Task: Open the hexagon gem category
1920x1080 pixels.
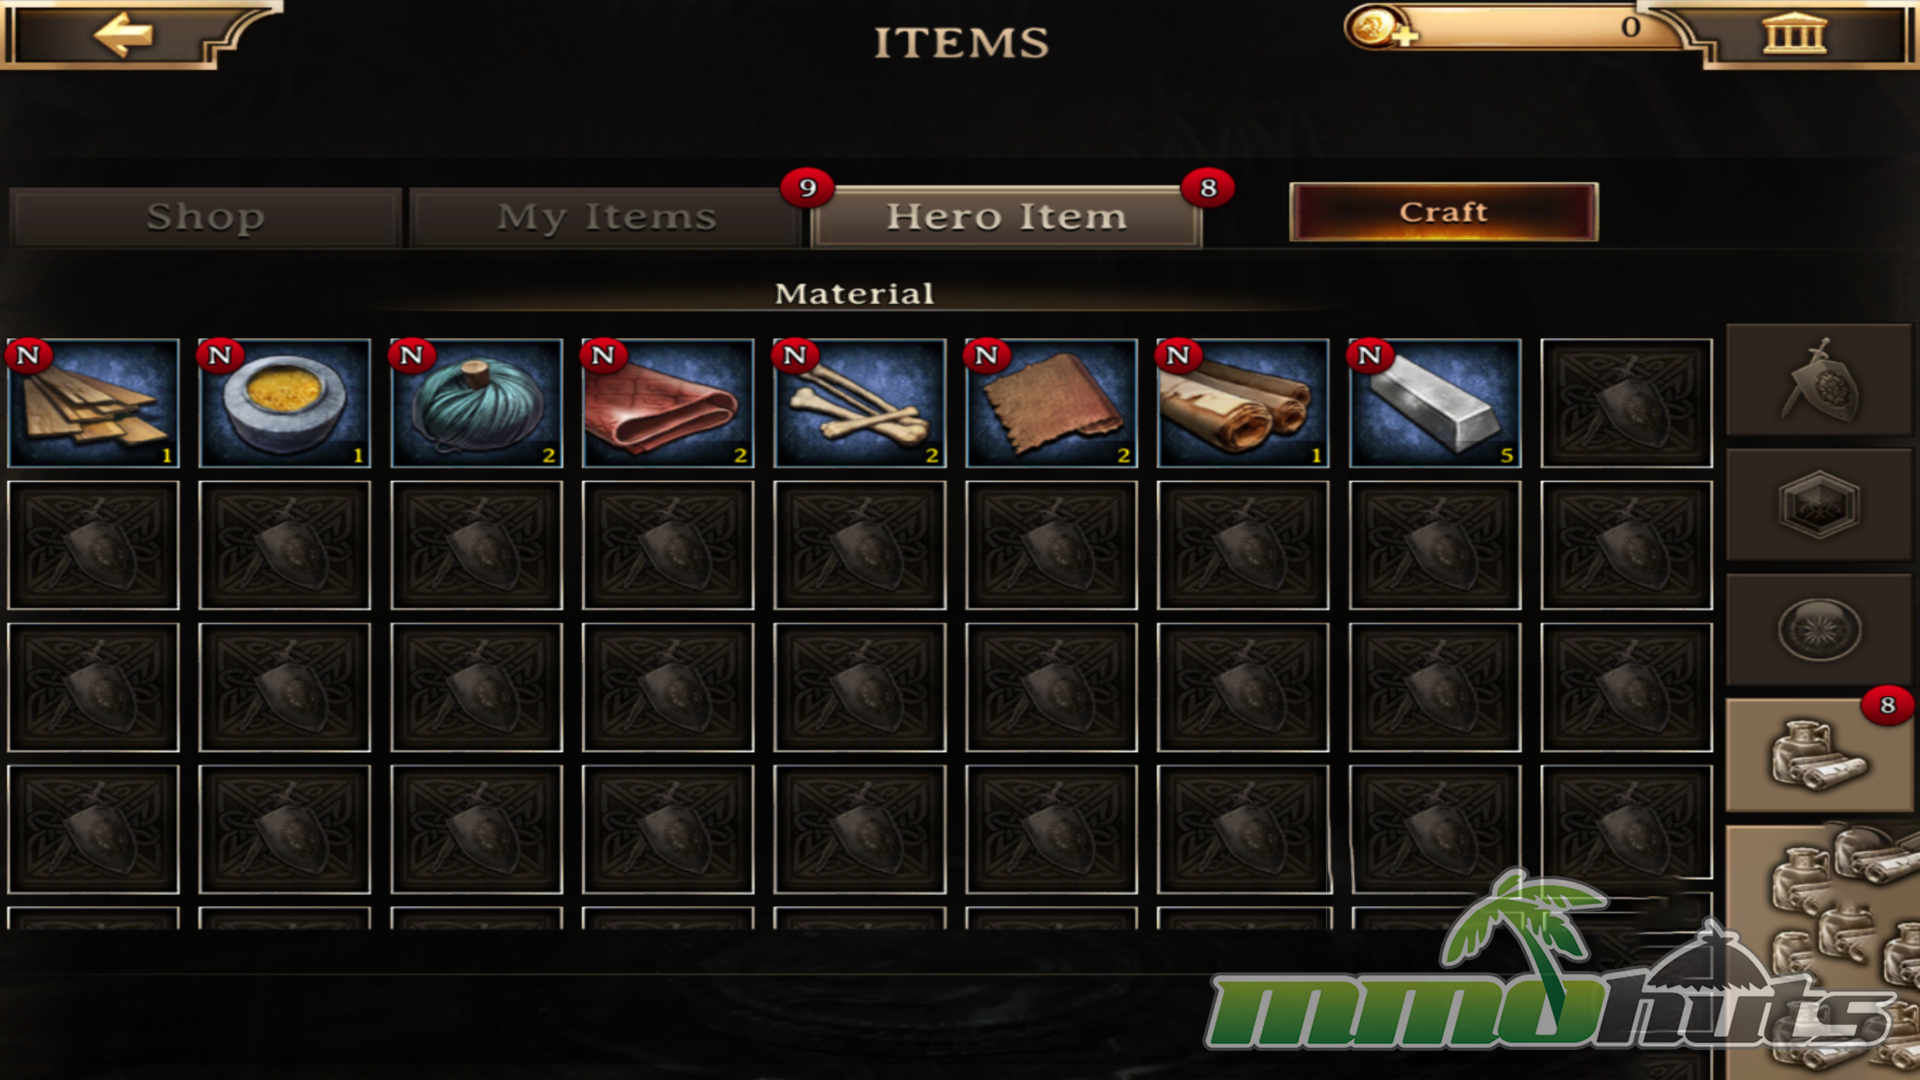Action: pyautogui.click(x=1819, y=505)
